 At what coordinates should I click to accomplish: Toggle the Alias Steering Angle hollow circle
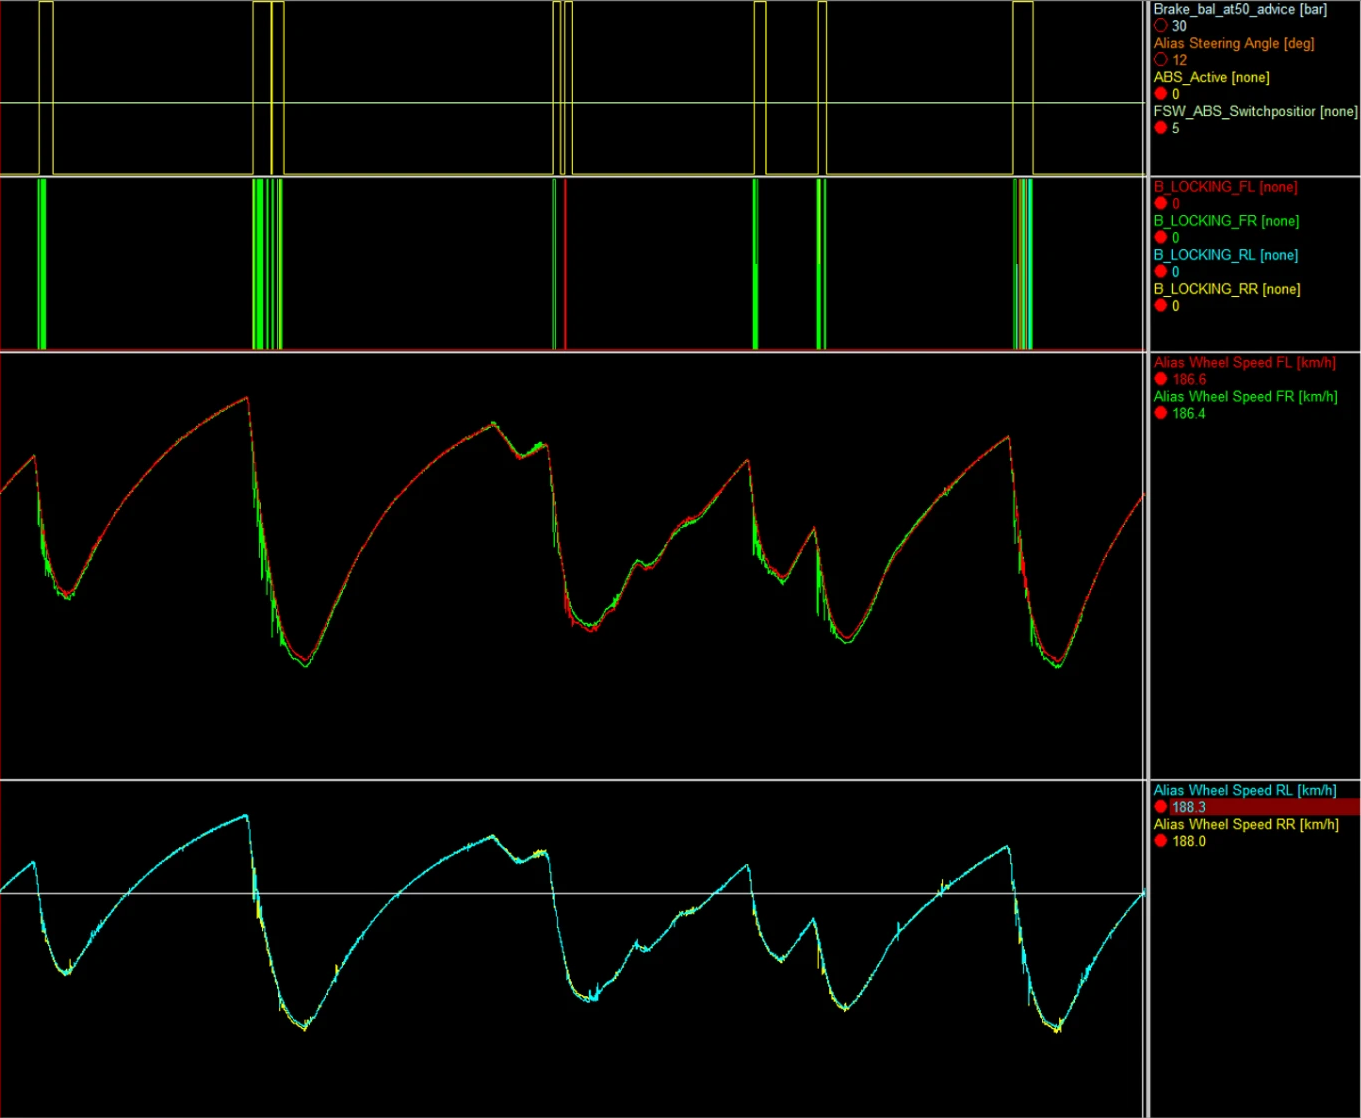(1160, 60)
